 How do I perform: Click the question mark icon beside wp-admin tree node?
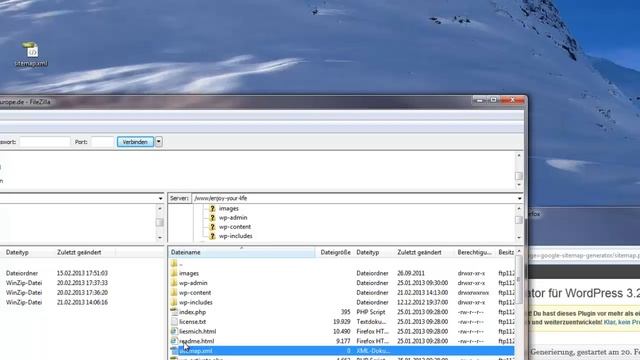coord(212,218)
